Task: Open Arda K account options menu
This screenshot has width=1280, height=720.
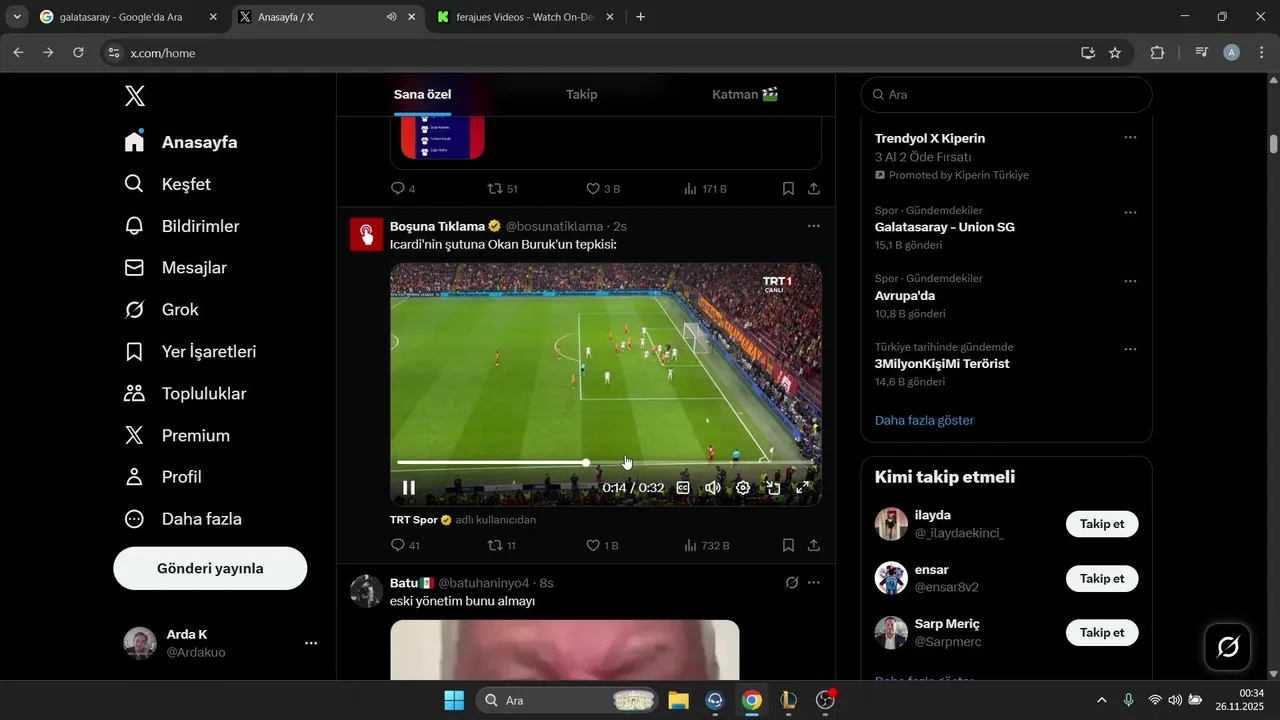Action: [311, 643]
